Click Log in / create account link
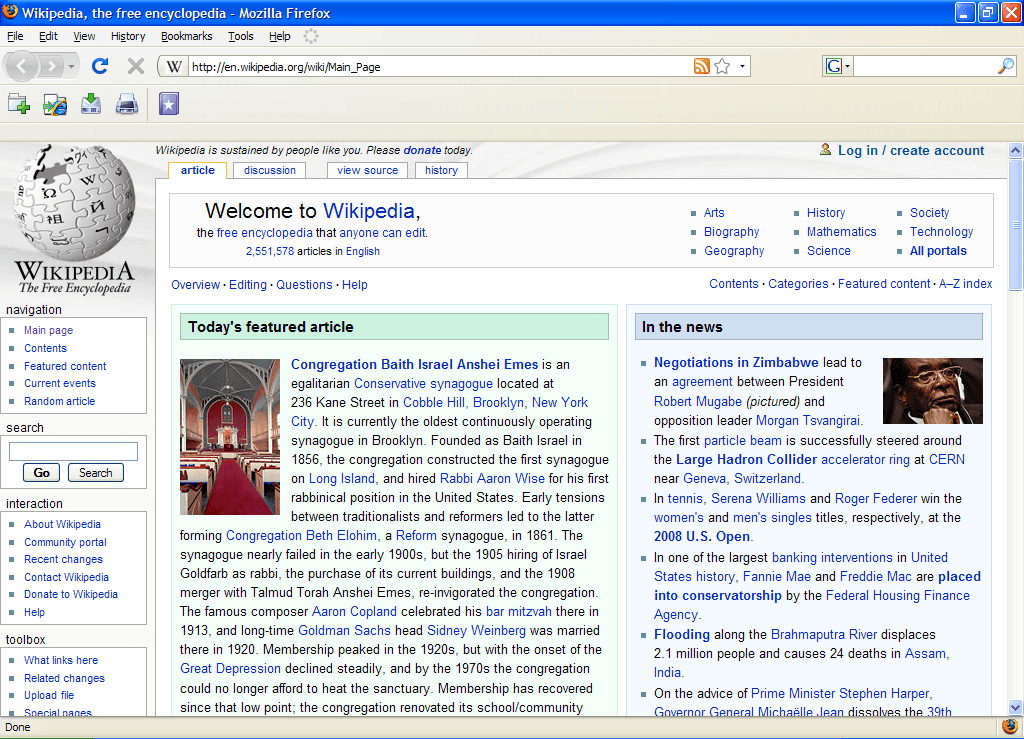1024x739 pixels. point(911,151)
